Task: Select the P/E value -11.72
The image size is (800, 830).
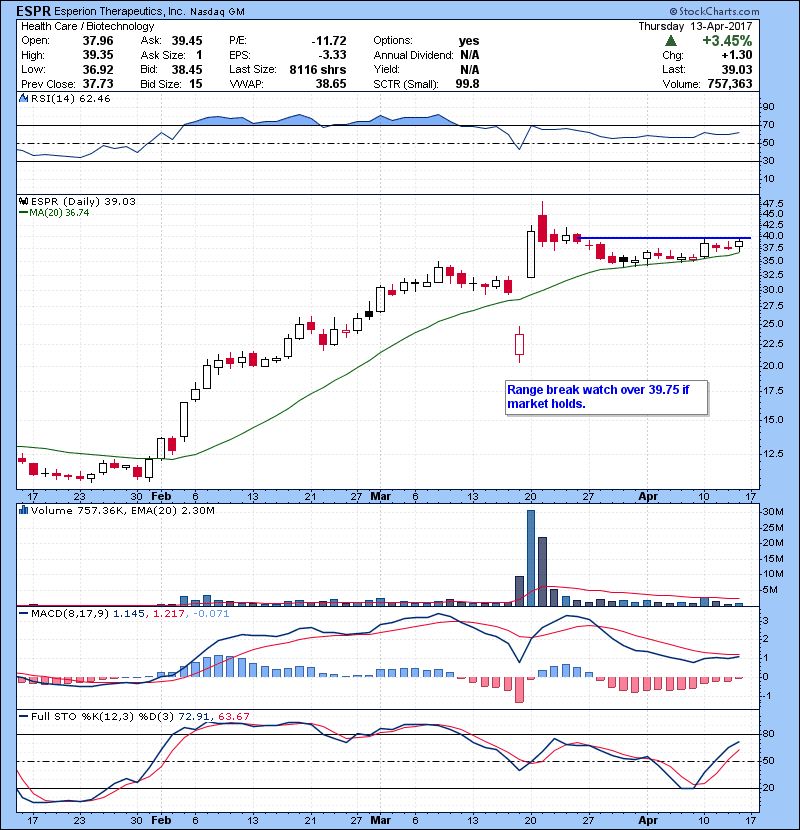Action: [x=329, y=41]
